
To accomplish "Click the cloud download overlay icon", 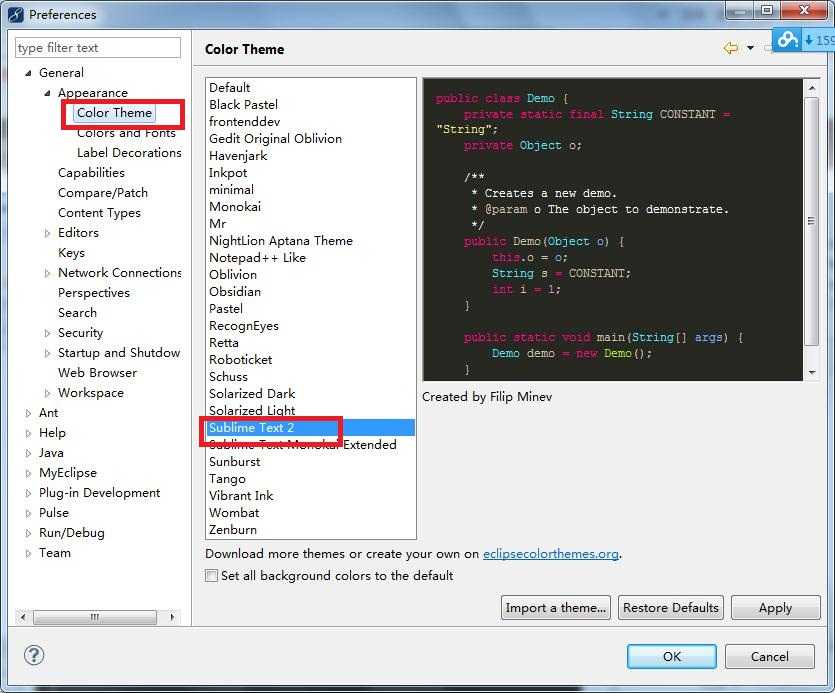I will (788, 39).
